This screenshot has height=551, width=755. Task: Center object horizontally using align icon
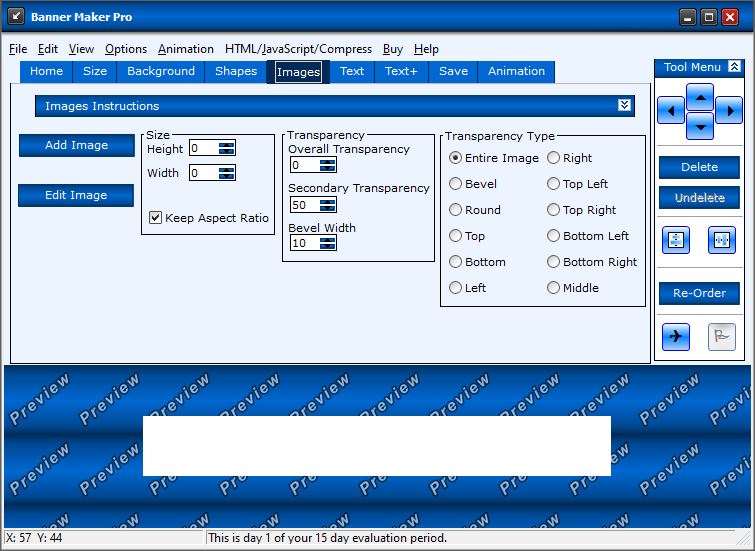click(x=722, y=240)
